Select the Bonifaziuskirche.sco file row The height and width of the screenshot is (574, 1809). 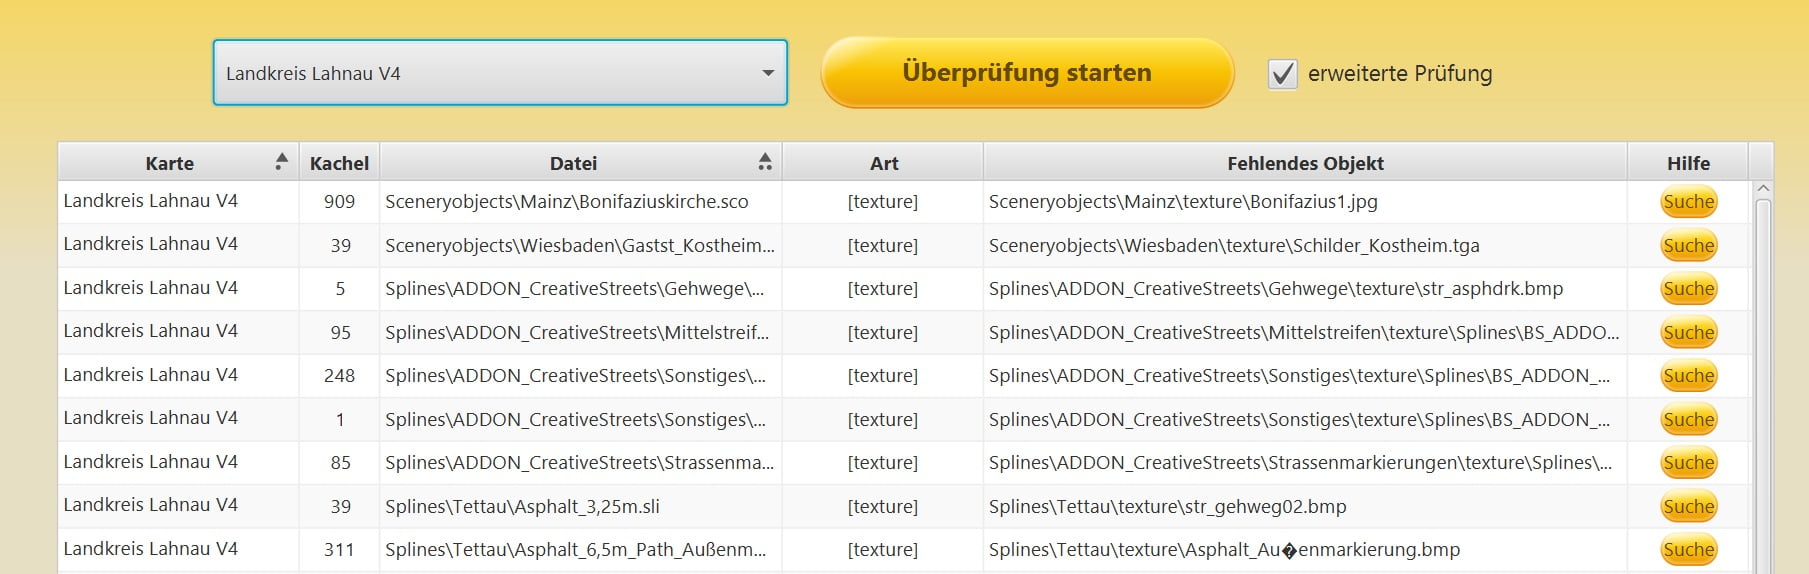point(566,202)
